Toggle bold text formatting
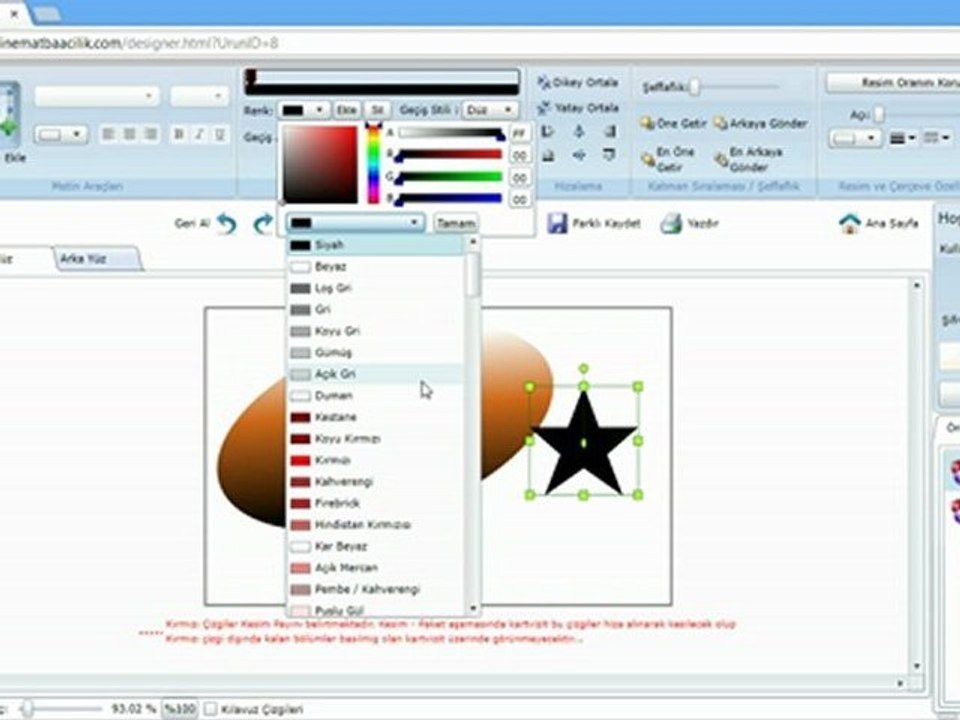 [179, 133]
